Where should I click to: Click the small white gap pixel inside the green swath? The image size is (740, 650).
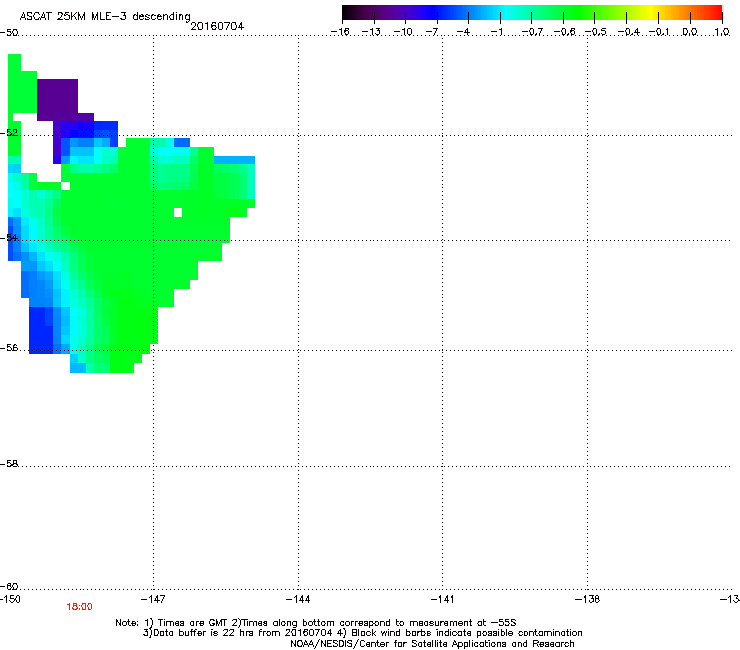coord(178,212)
